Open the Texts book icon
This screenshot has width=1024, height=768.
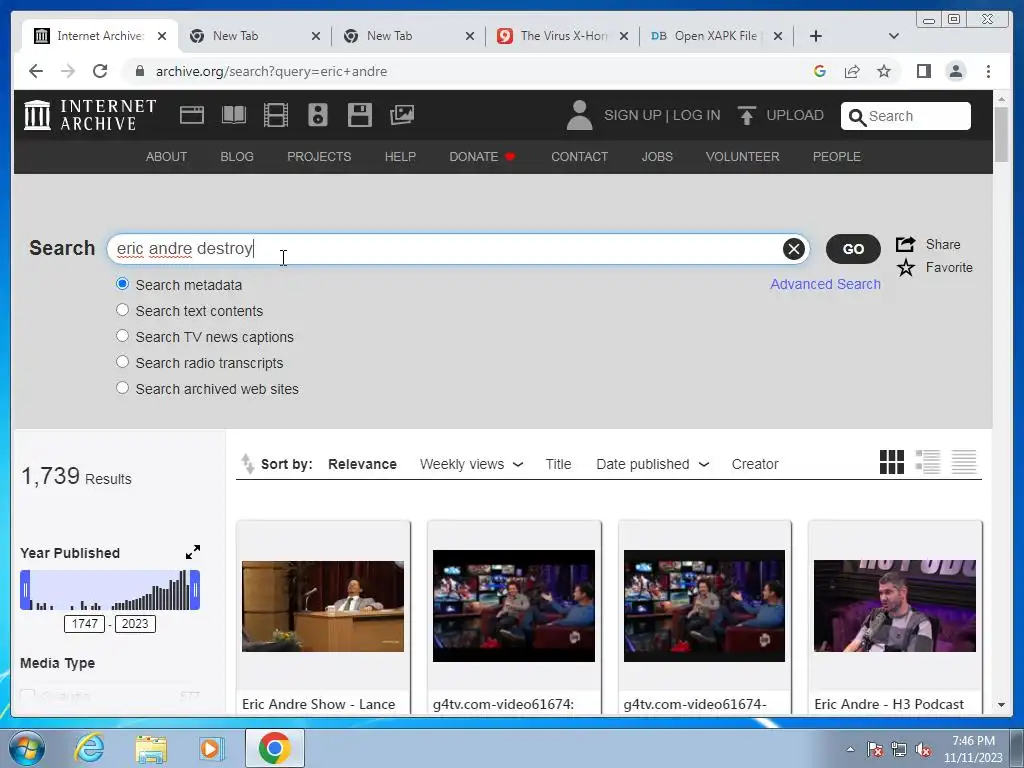pyautogui.click(x=234, y=115)
